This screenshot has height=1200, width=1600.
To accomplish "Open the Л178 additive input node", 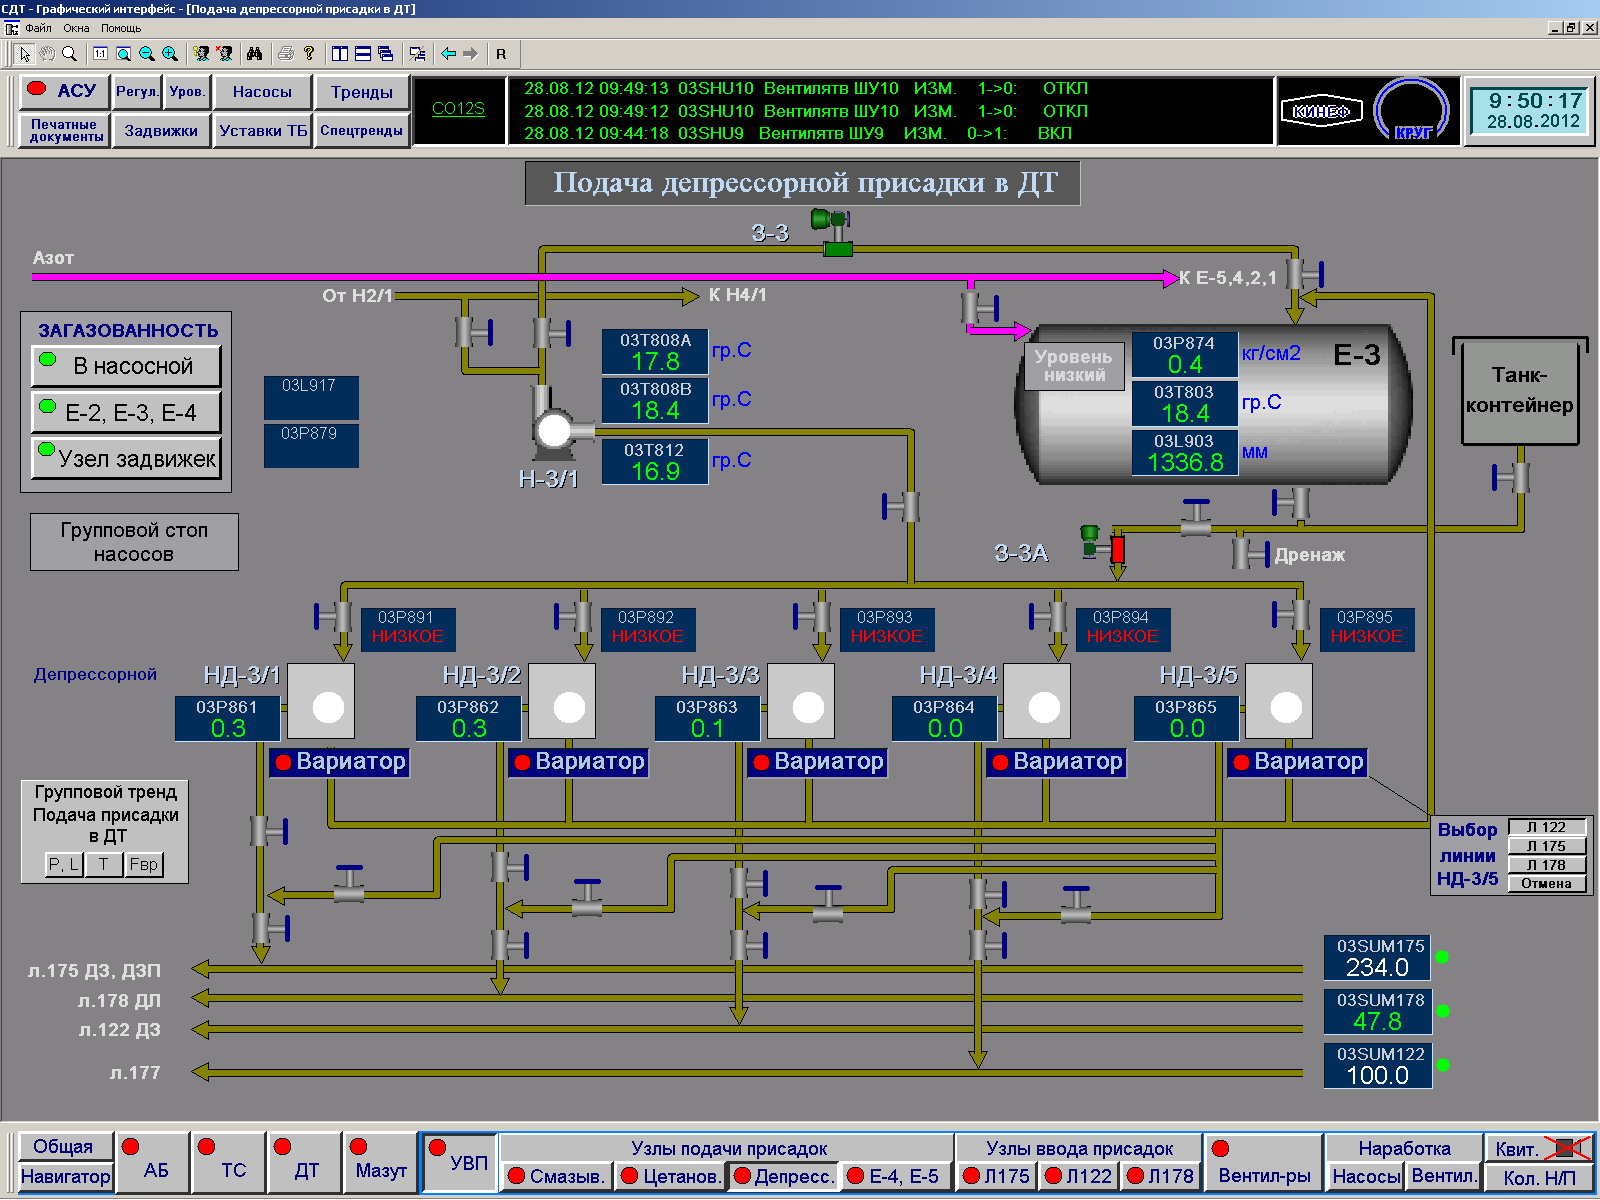I will pyautogui.click(x=1160, y=1176).
